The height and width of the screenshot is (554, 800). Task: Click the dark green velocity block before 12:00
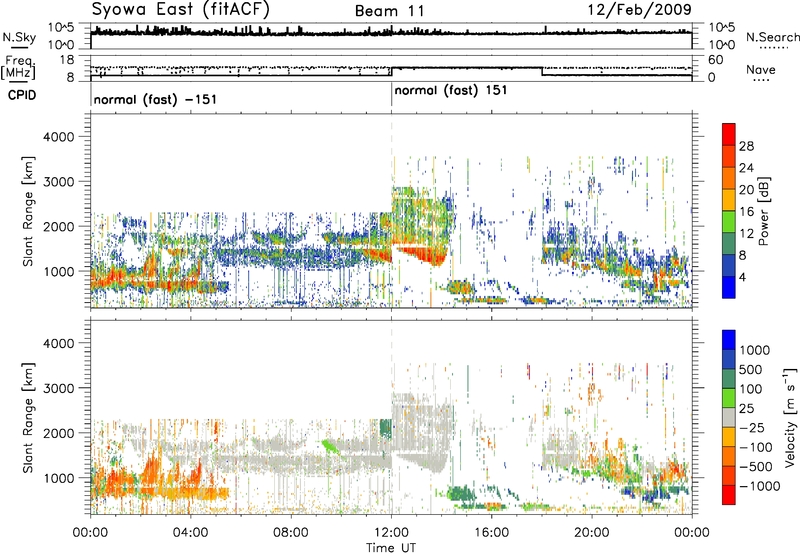[x=386, y=429]
